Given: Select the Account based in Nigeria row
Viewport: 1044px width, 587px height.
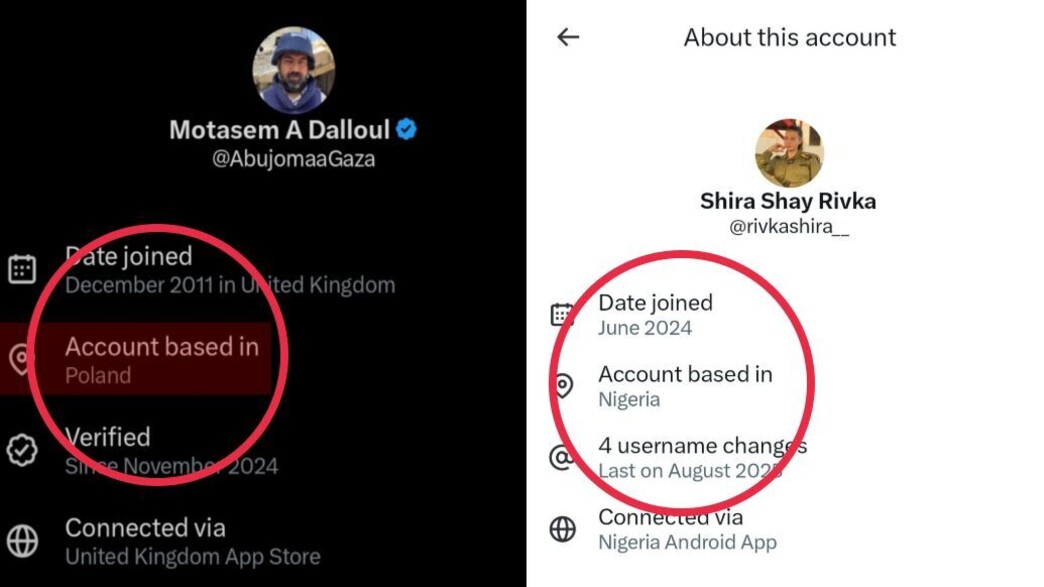Looking at the screenshot, I should pyautogui.click(x=685, y=386).
